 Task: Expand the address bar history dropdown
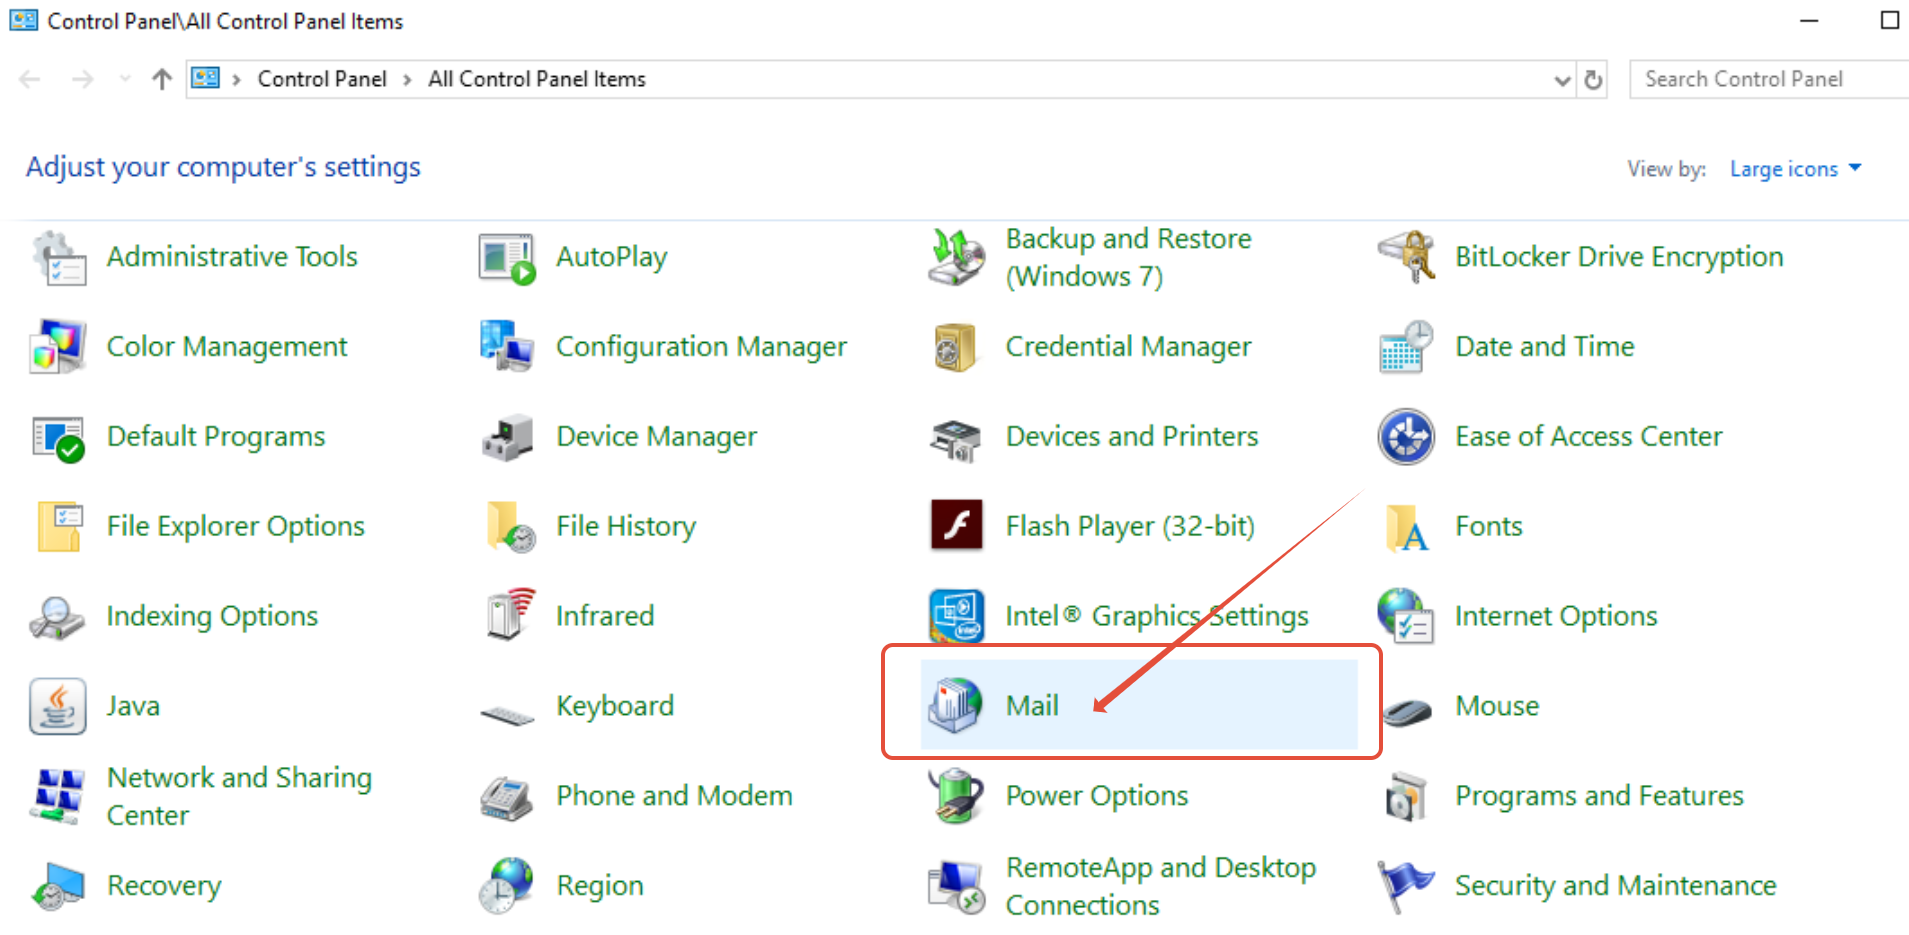1562,80
